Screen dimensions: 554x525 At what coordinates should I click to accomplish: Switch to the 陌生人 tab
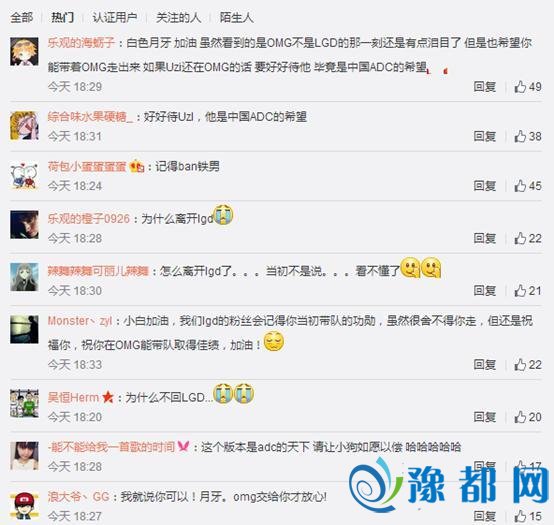236,17
